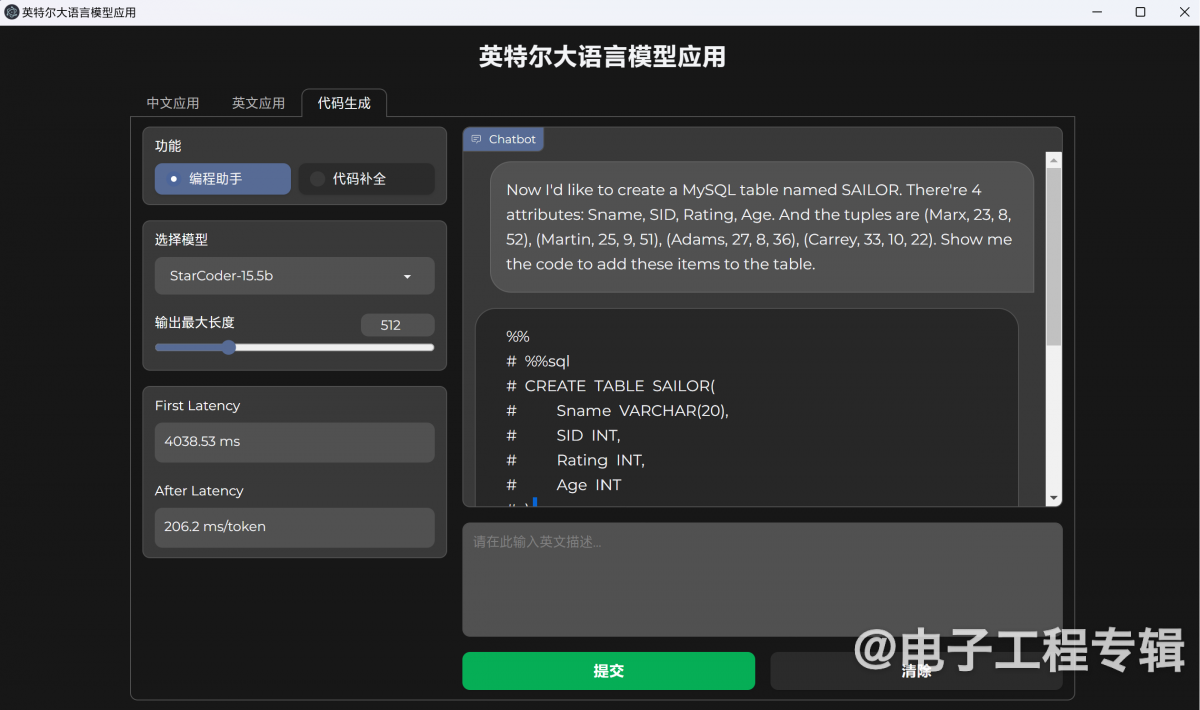Viewport: 1200px width, 710px height.
Task: Select the 编程助手 radio option
Action: (222, 179)
